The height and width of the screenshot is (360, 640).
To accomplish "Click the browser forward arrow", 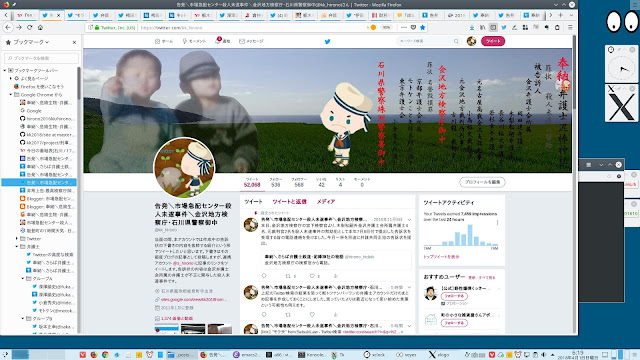I will click(19, 27).
